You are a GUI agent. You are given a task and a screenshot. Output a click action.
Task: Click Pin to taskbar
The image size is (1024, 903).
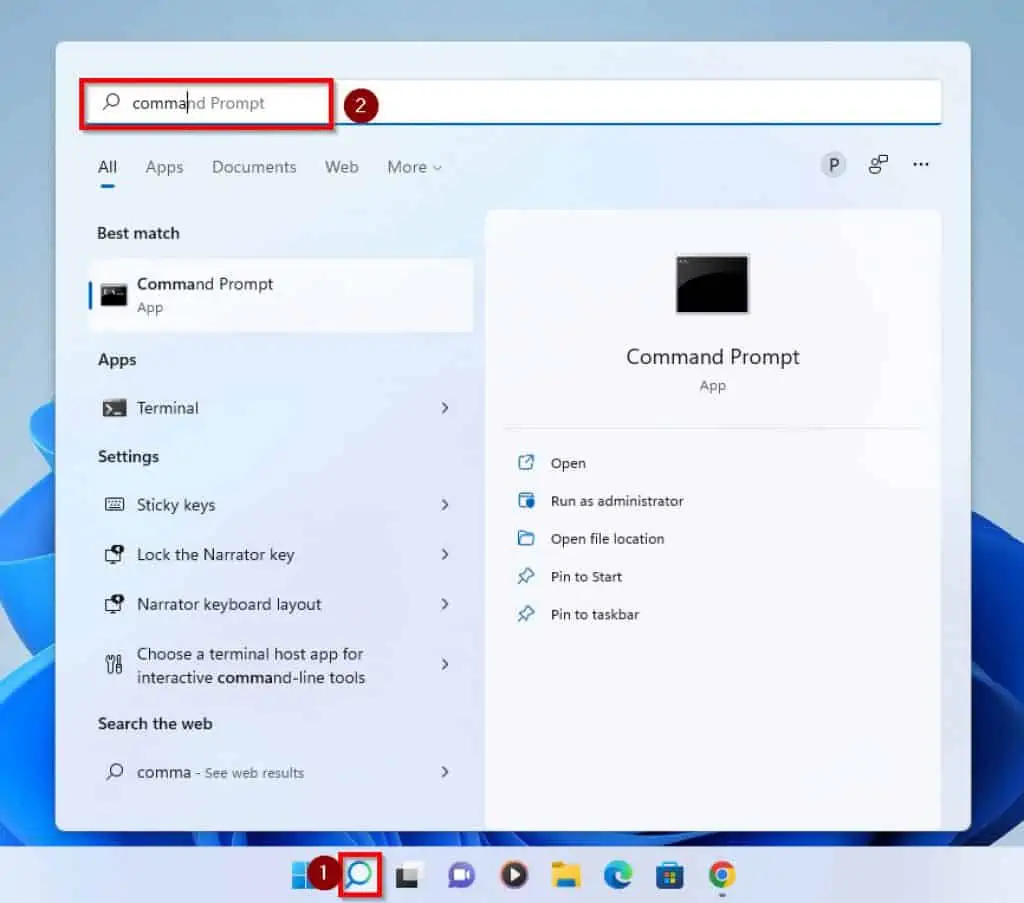pyautogui.click(x=595, y=614)
